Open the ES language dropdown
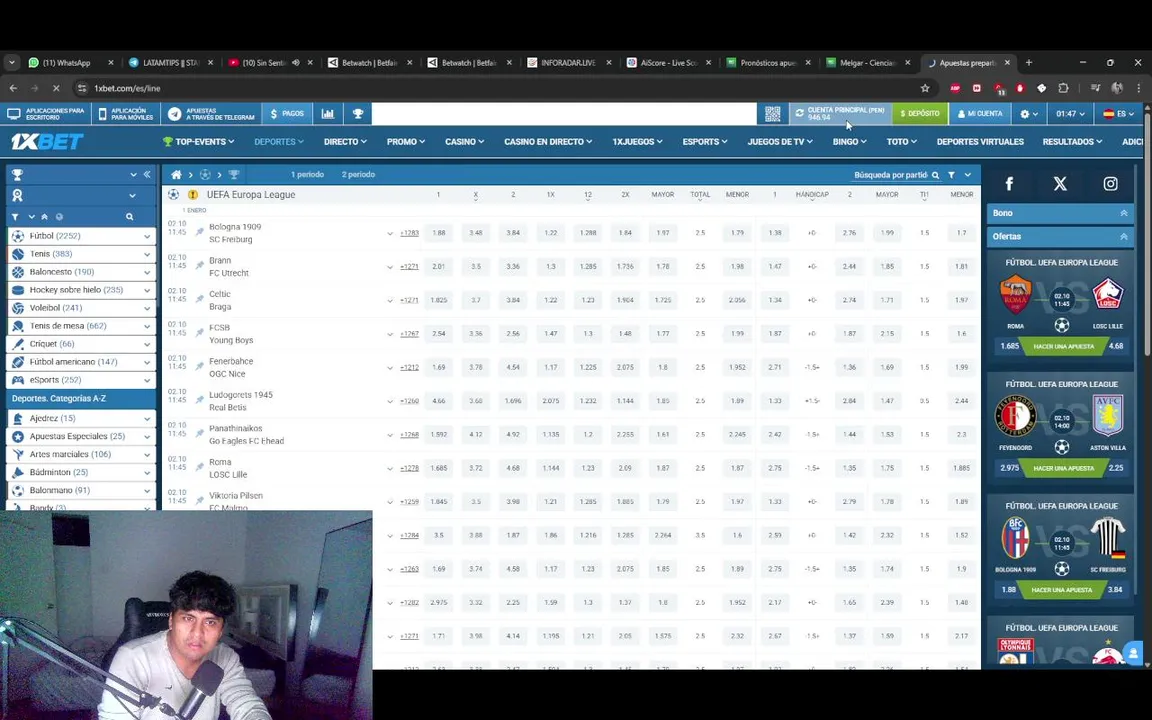Screen dimensions: 1152x720 tap(1118, 114)
